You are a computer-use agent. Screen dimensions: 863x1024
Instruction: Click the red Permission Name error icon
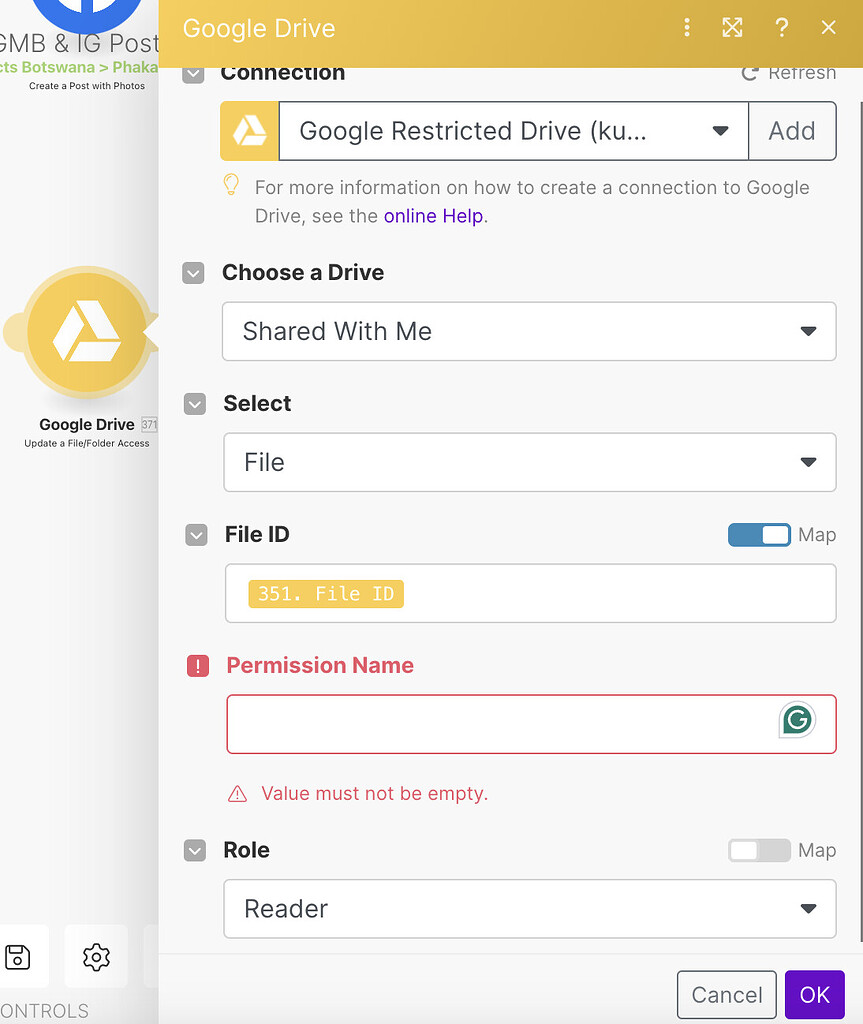[x=197, y=666]
